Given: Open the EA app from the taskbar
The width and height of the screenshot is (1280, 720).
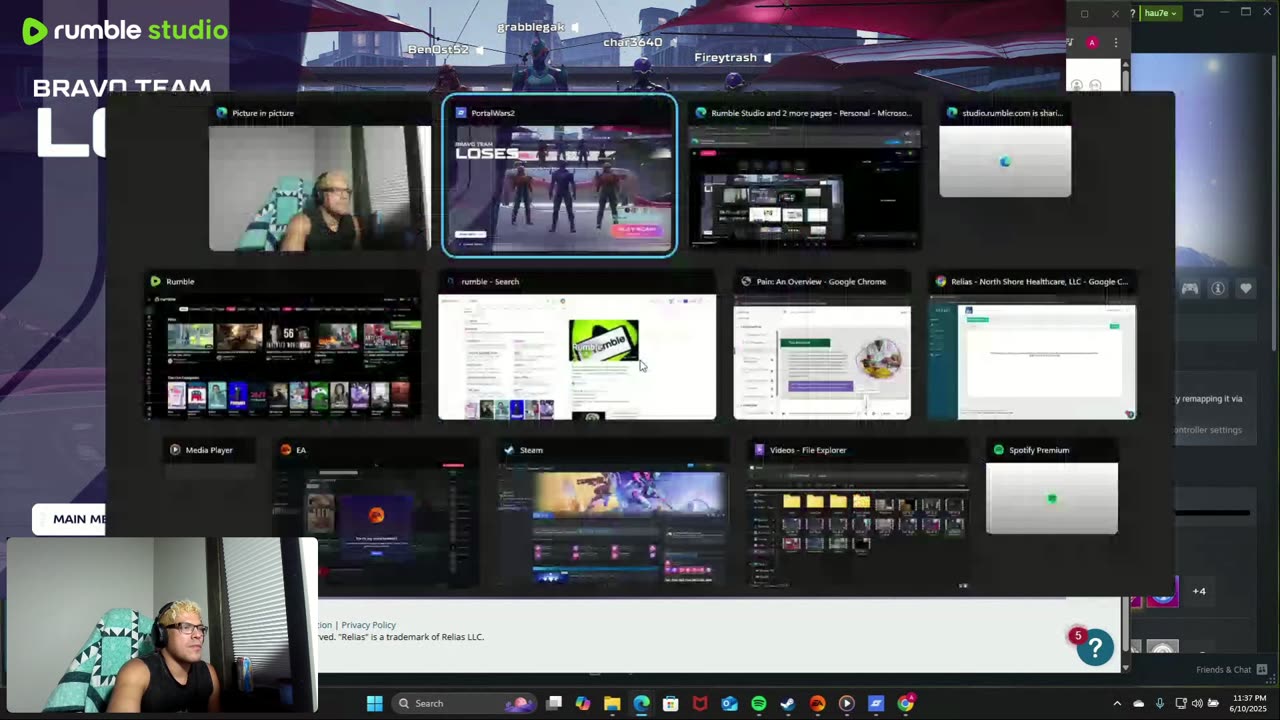Looking at the screenshot, I should click(817, 703).
